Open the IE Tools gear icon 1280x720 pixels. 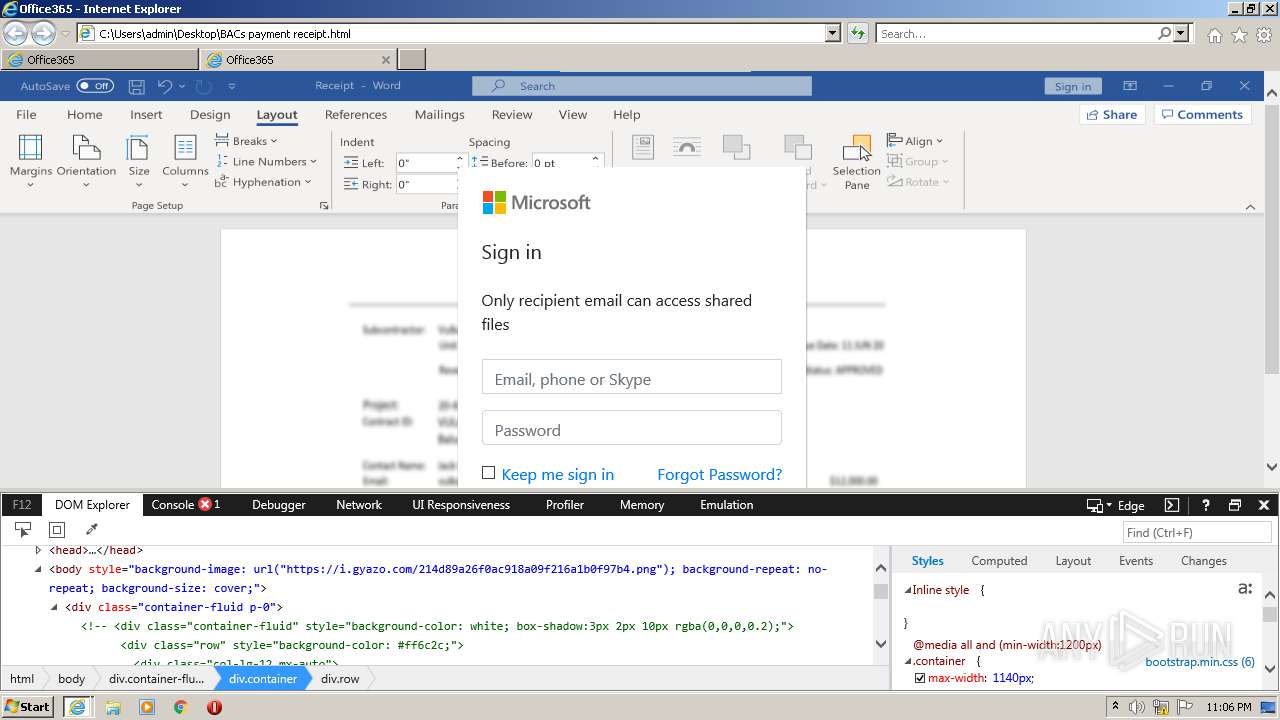pos(1264,35)
